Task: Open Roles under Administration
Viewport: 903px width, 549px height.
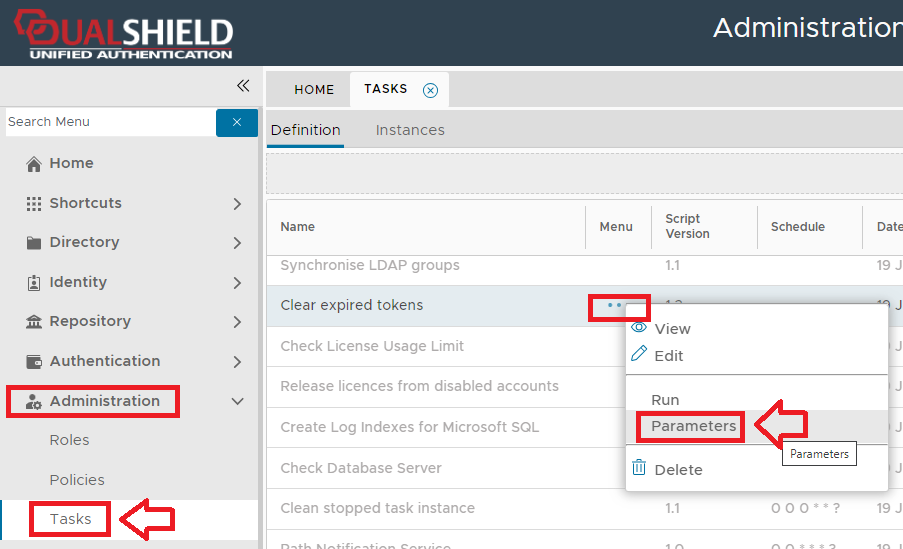Action: [x=70, y=440]
